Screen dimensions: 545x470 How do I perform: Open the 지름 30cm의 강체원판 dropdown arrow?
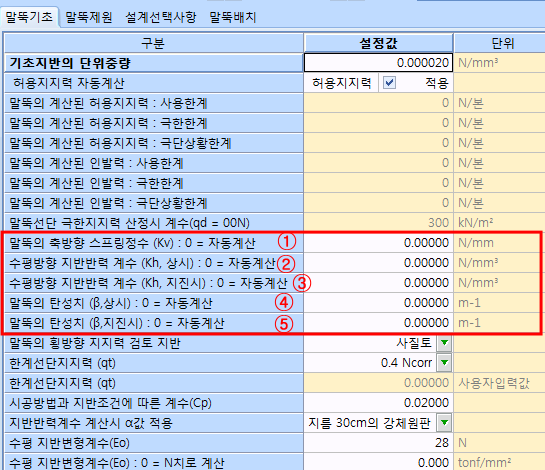(444, 423)
